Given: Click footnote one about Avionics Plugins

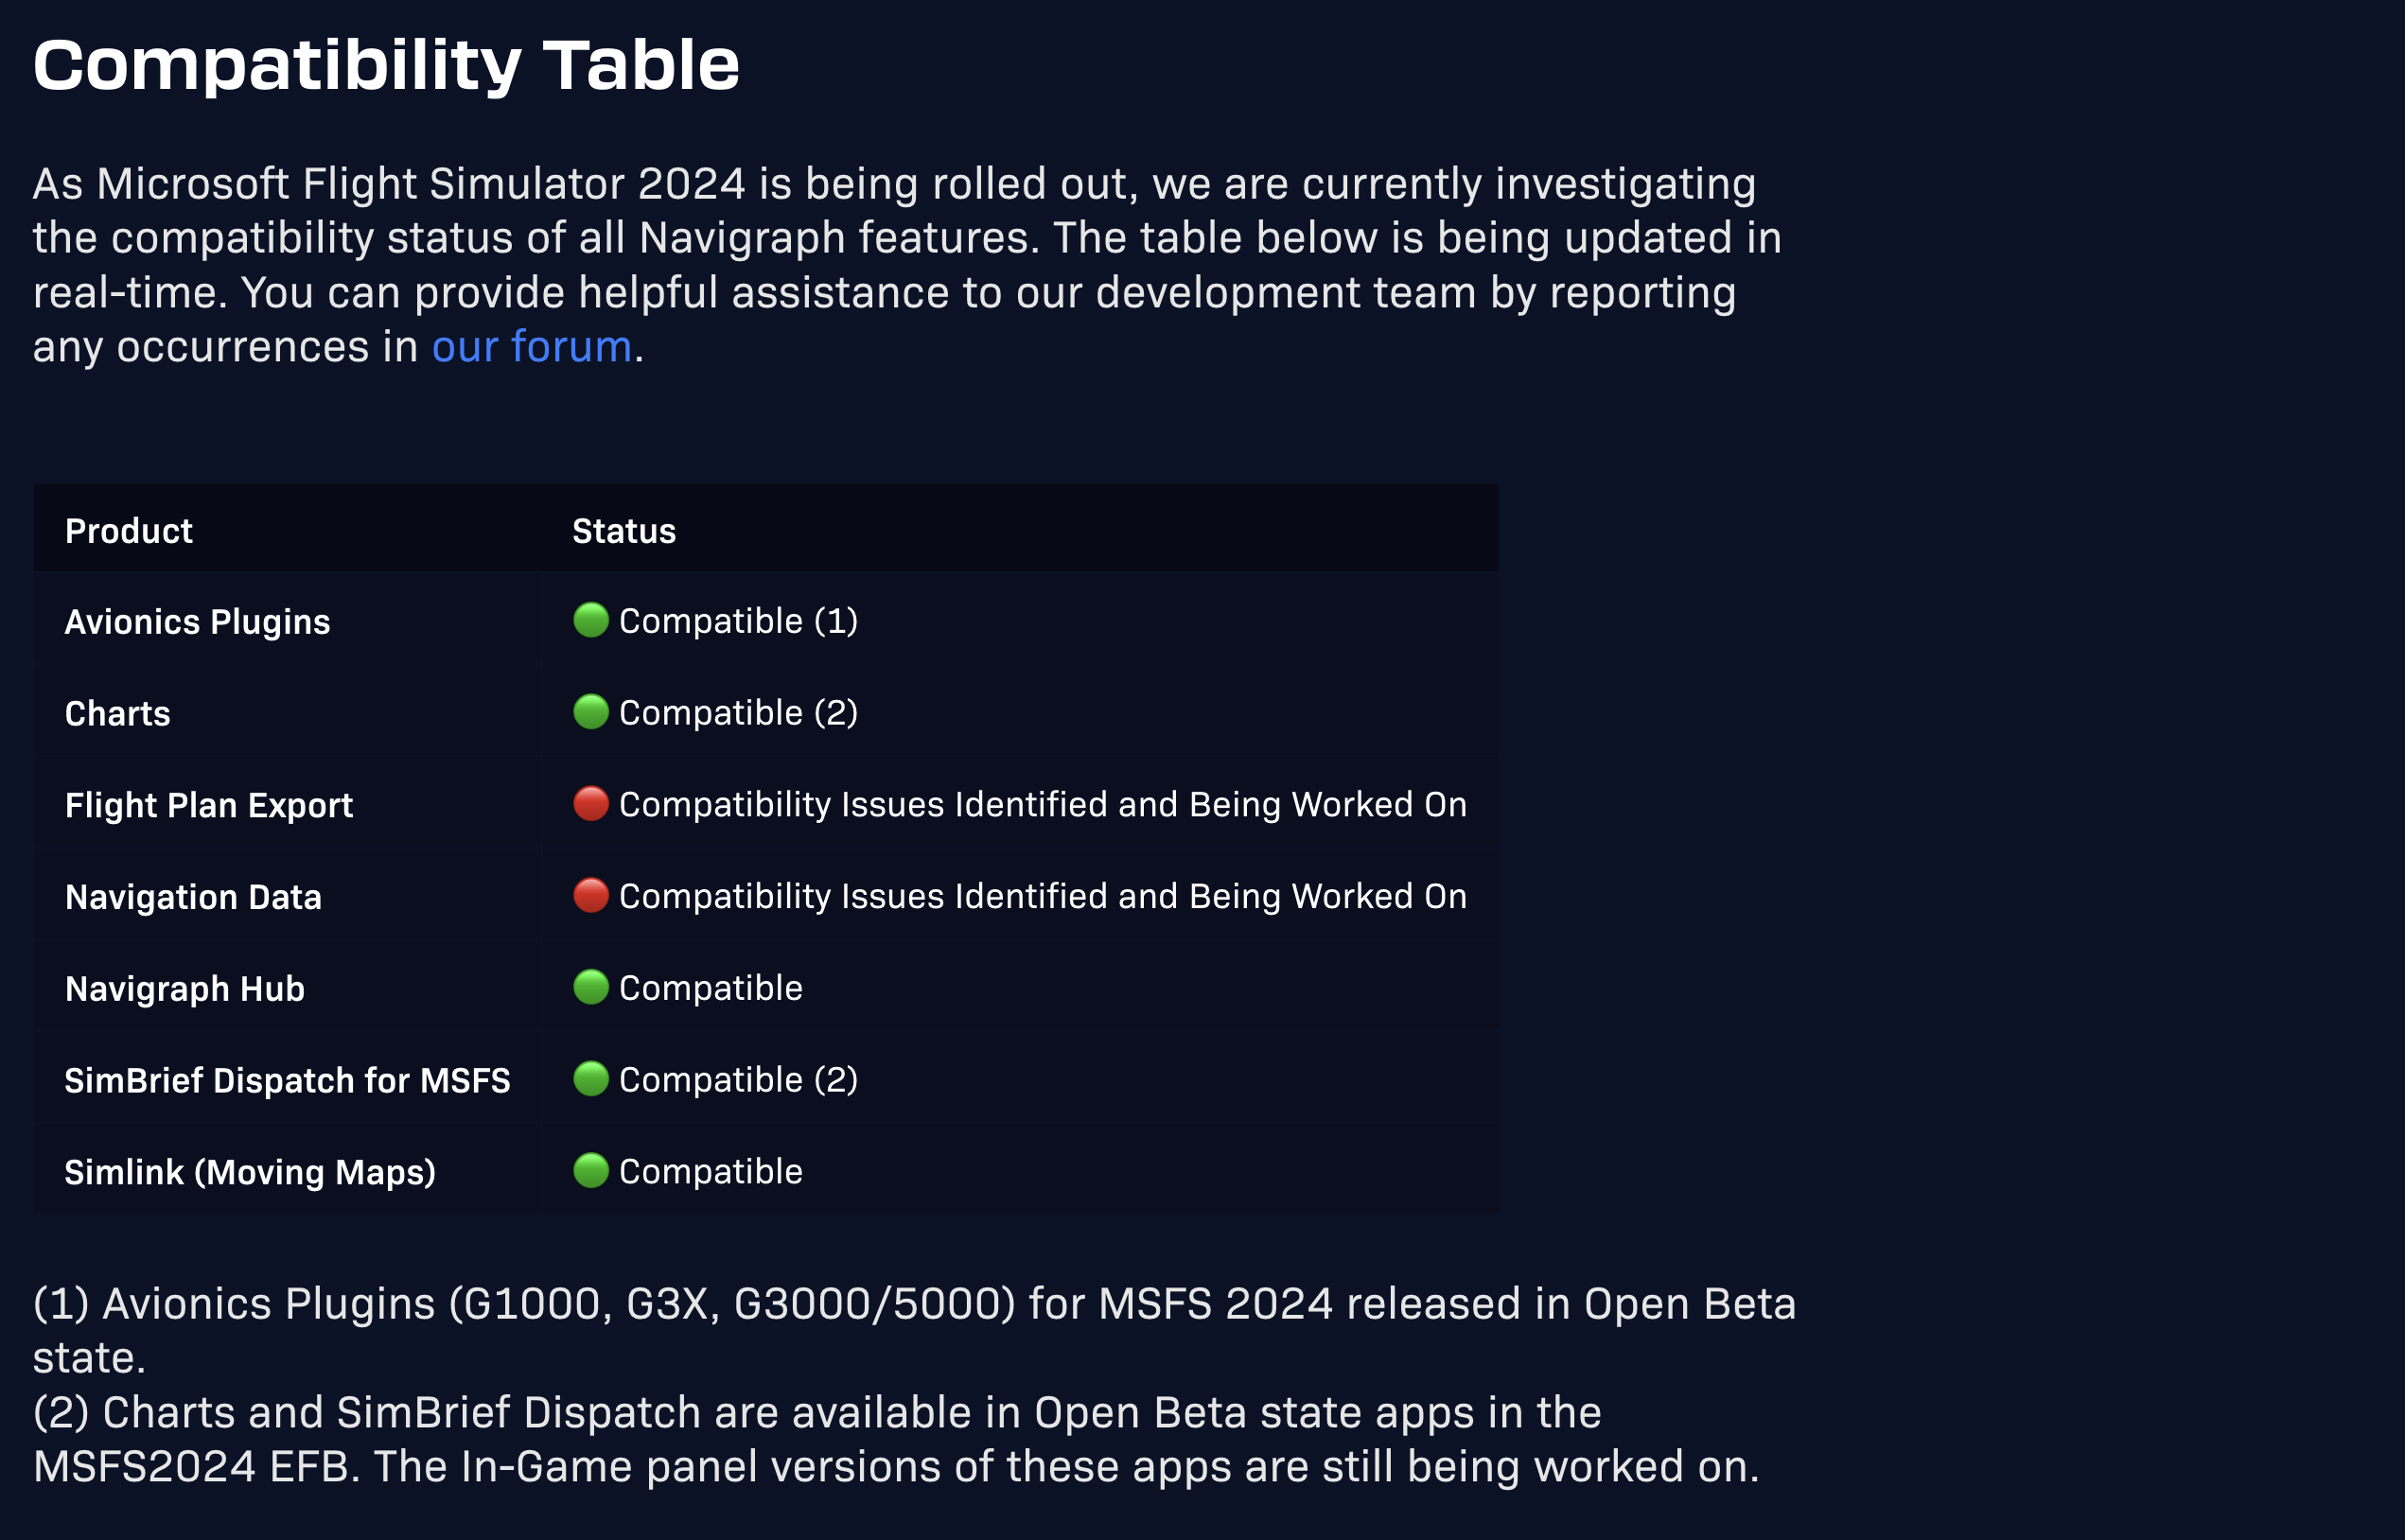Looking at the screenshot, I should point(914,1305).
